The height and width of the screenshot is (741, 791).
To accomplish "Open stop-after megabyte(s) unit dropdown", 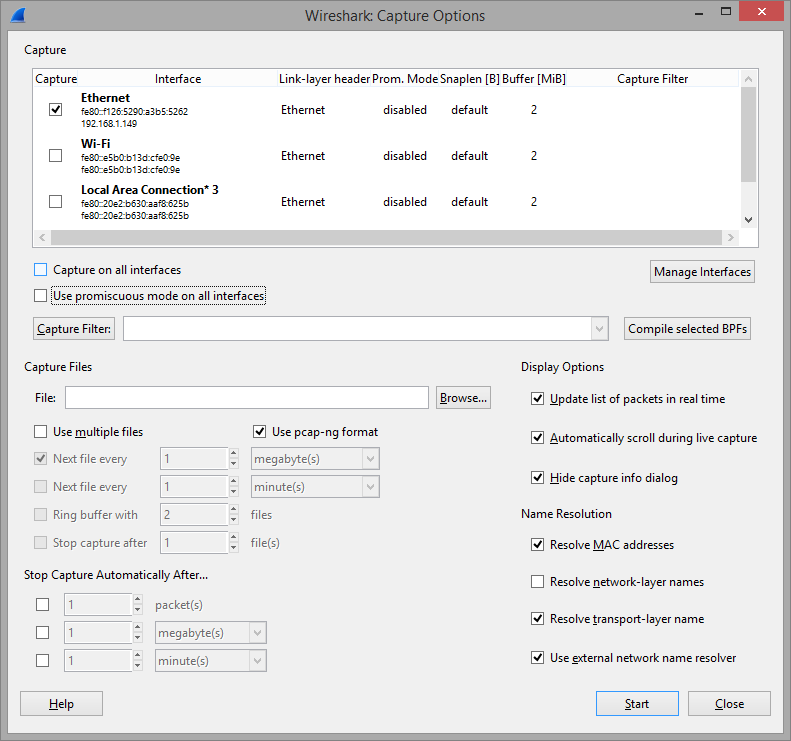I will [257, 633].
